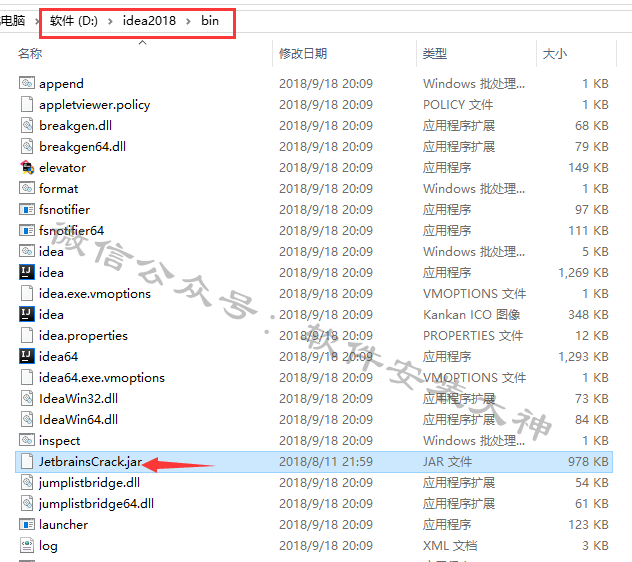Click the breakgen.dll file icon

(27, 125)
